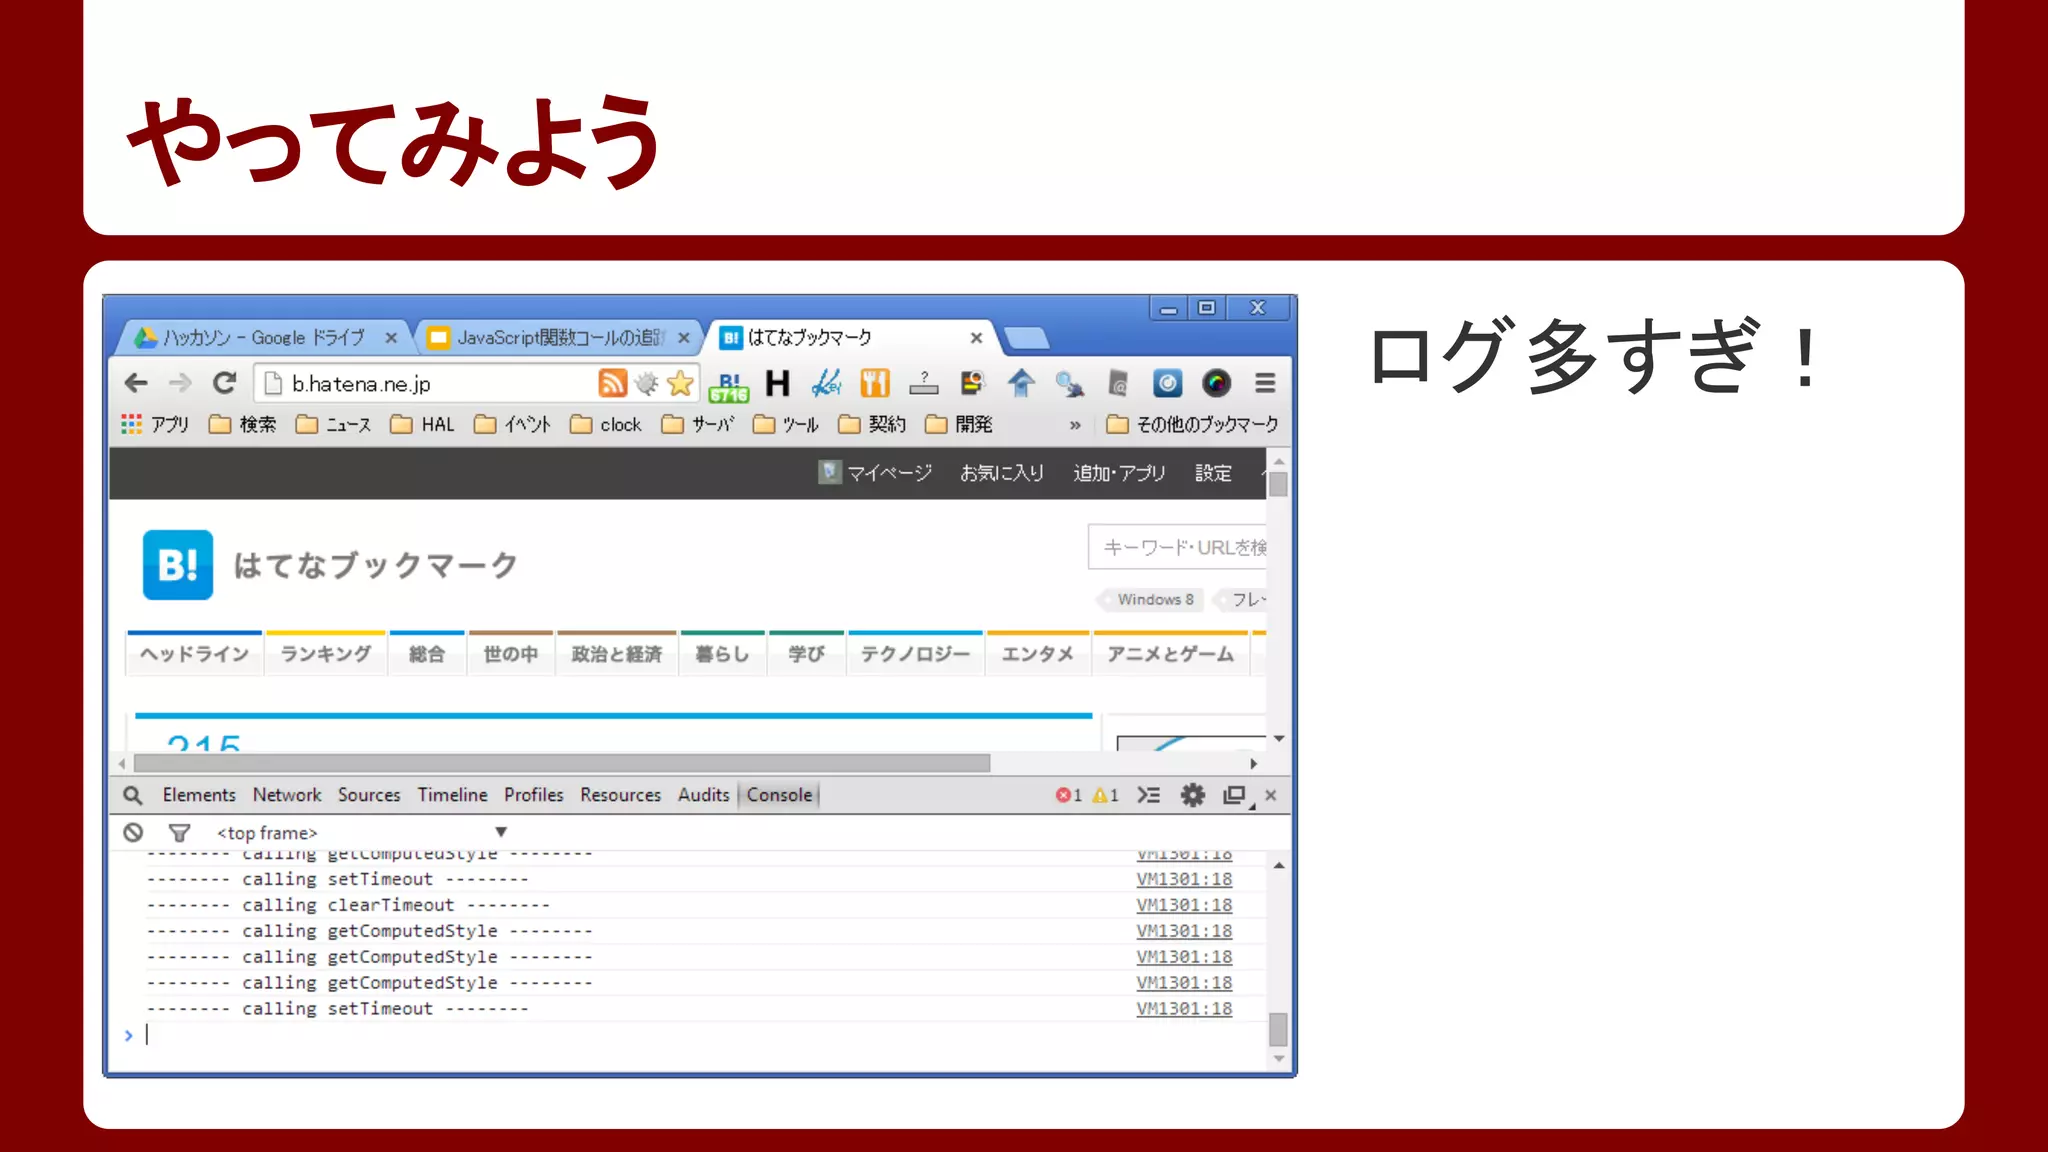Click the DevTools search magnifier icon
This screenshot has height=1152, width=2048.
pos(132,795)
